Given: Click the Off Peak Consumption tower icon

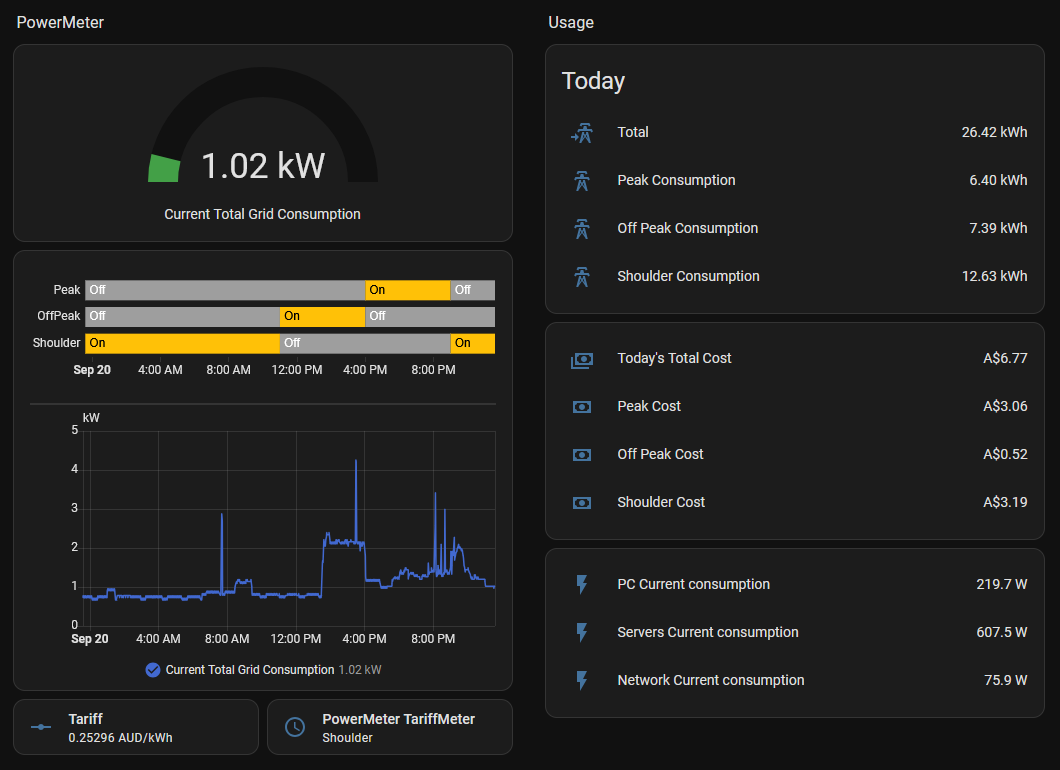Looking at the screenshot, I should (581, 228).
